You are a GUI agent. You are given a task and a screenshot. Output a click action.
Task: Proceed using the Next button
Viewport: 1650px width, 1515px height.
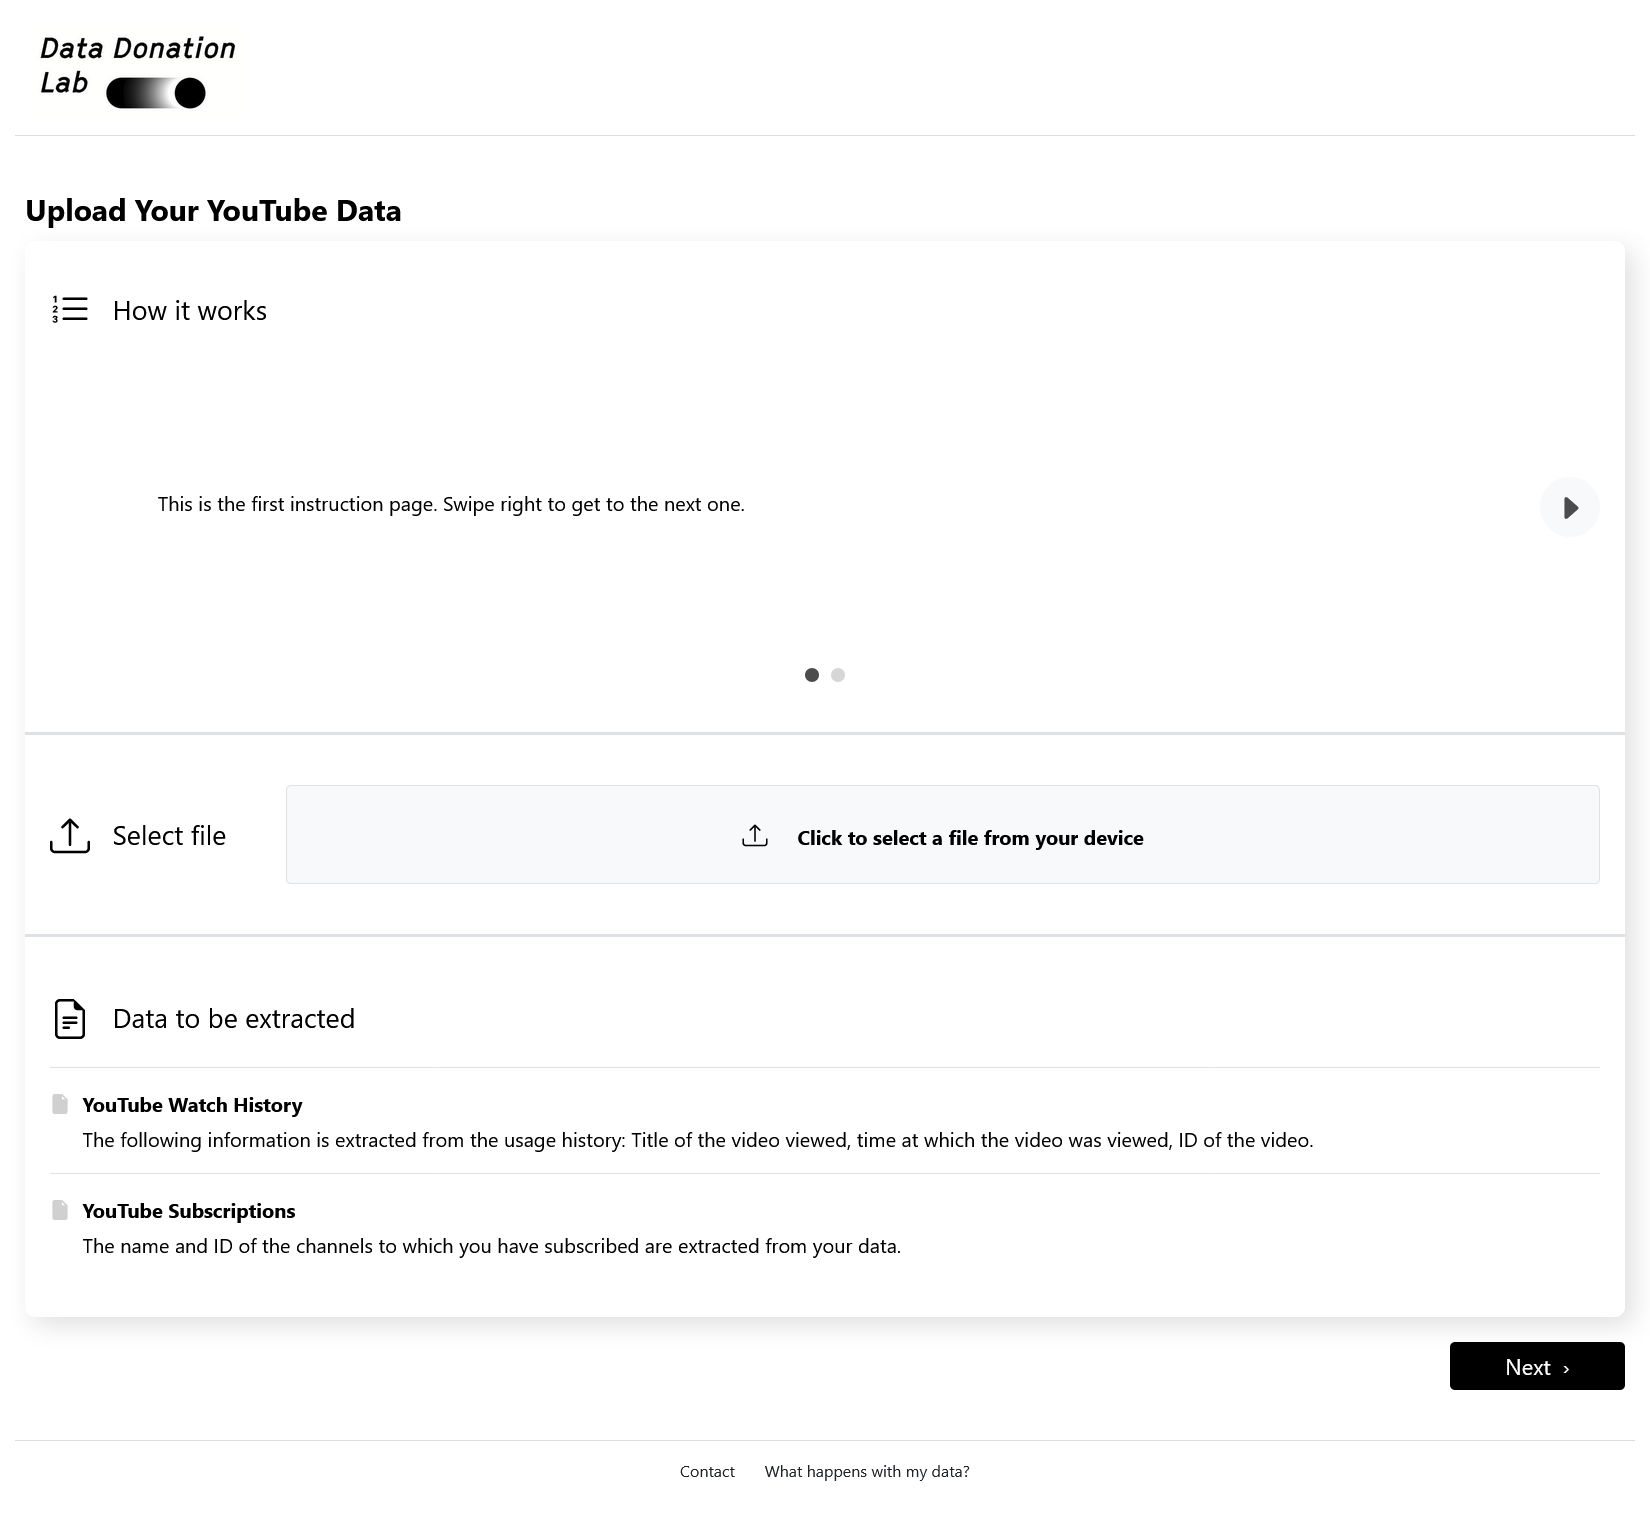point(1536,1366)
